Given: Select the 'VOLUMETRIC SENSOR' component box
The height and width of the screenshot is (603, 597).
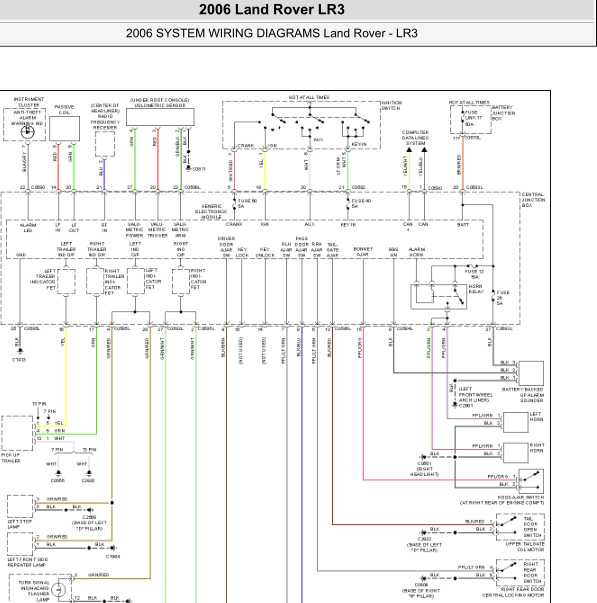Looking at the screenshot, I should [160, 117].
